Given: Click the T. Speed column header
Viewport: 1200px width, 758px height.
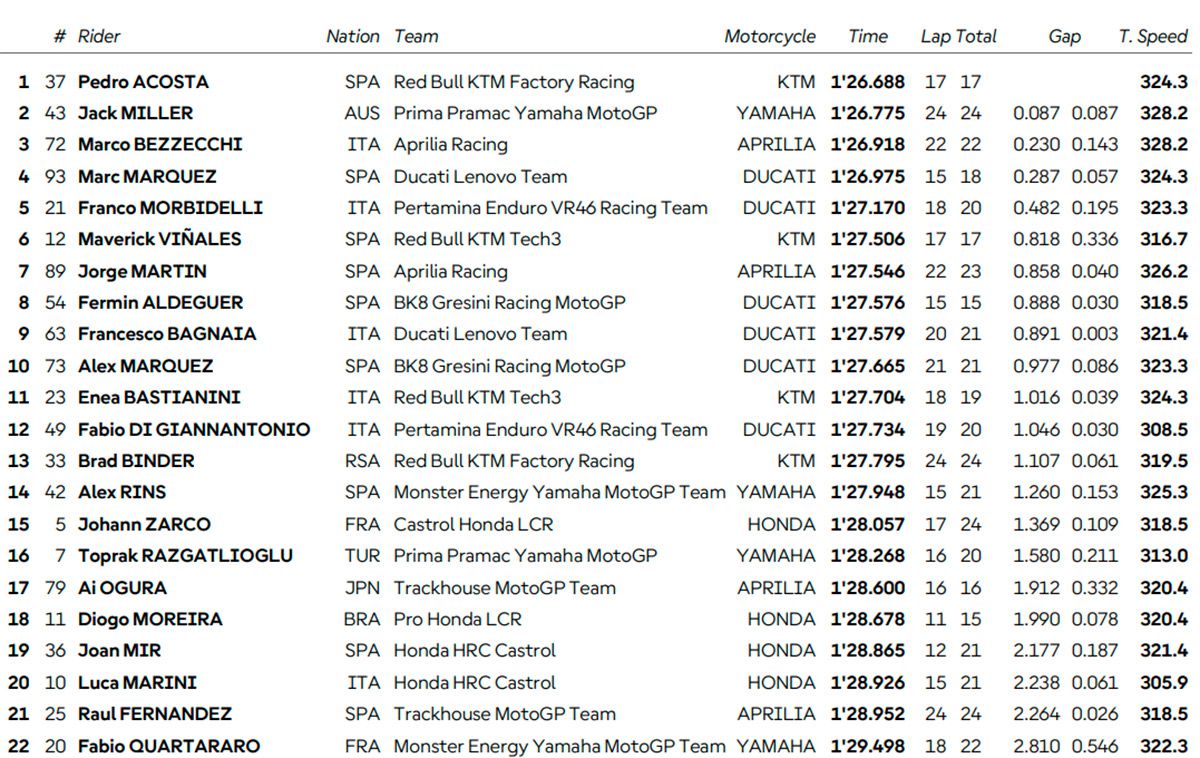Looking at the screenshot, I should [1152, 36].
